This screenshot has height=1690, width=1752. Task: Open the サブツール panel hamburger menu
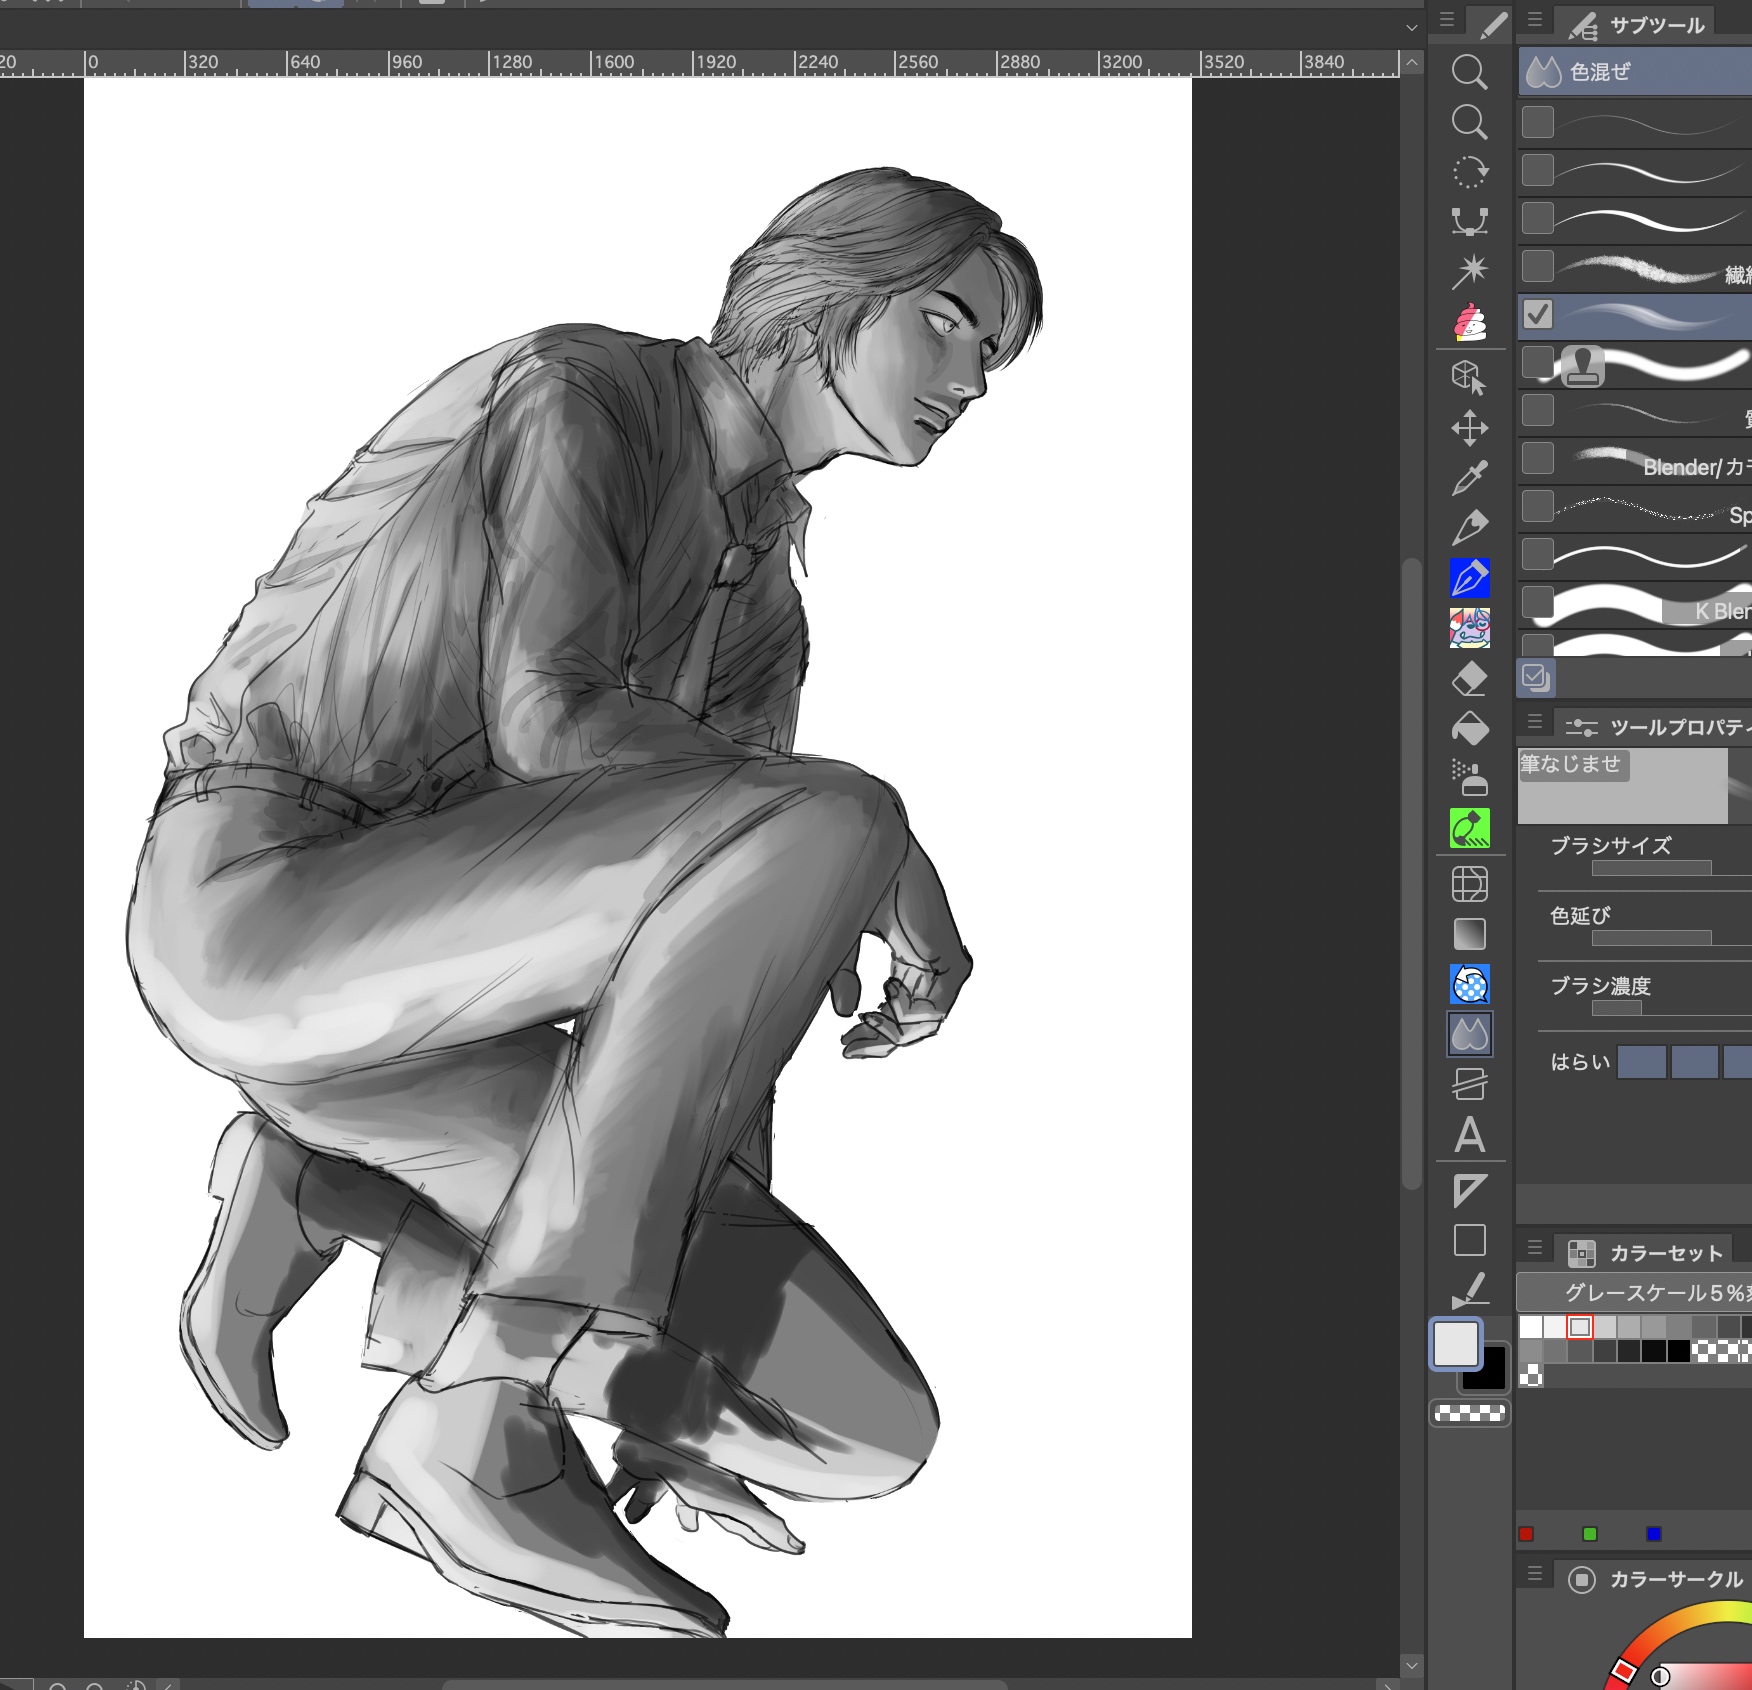[x=1535, y=20]
